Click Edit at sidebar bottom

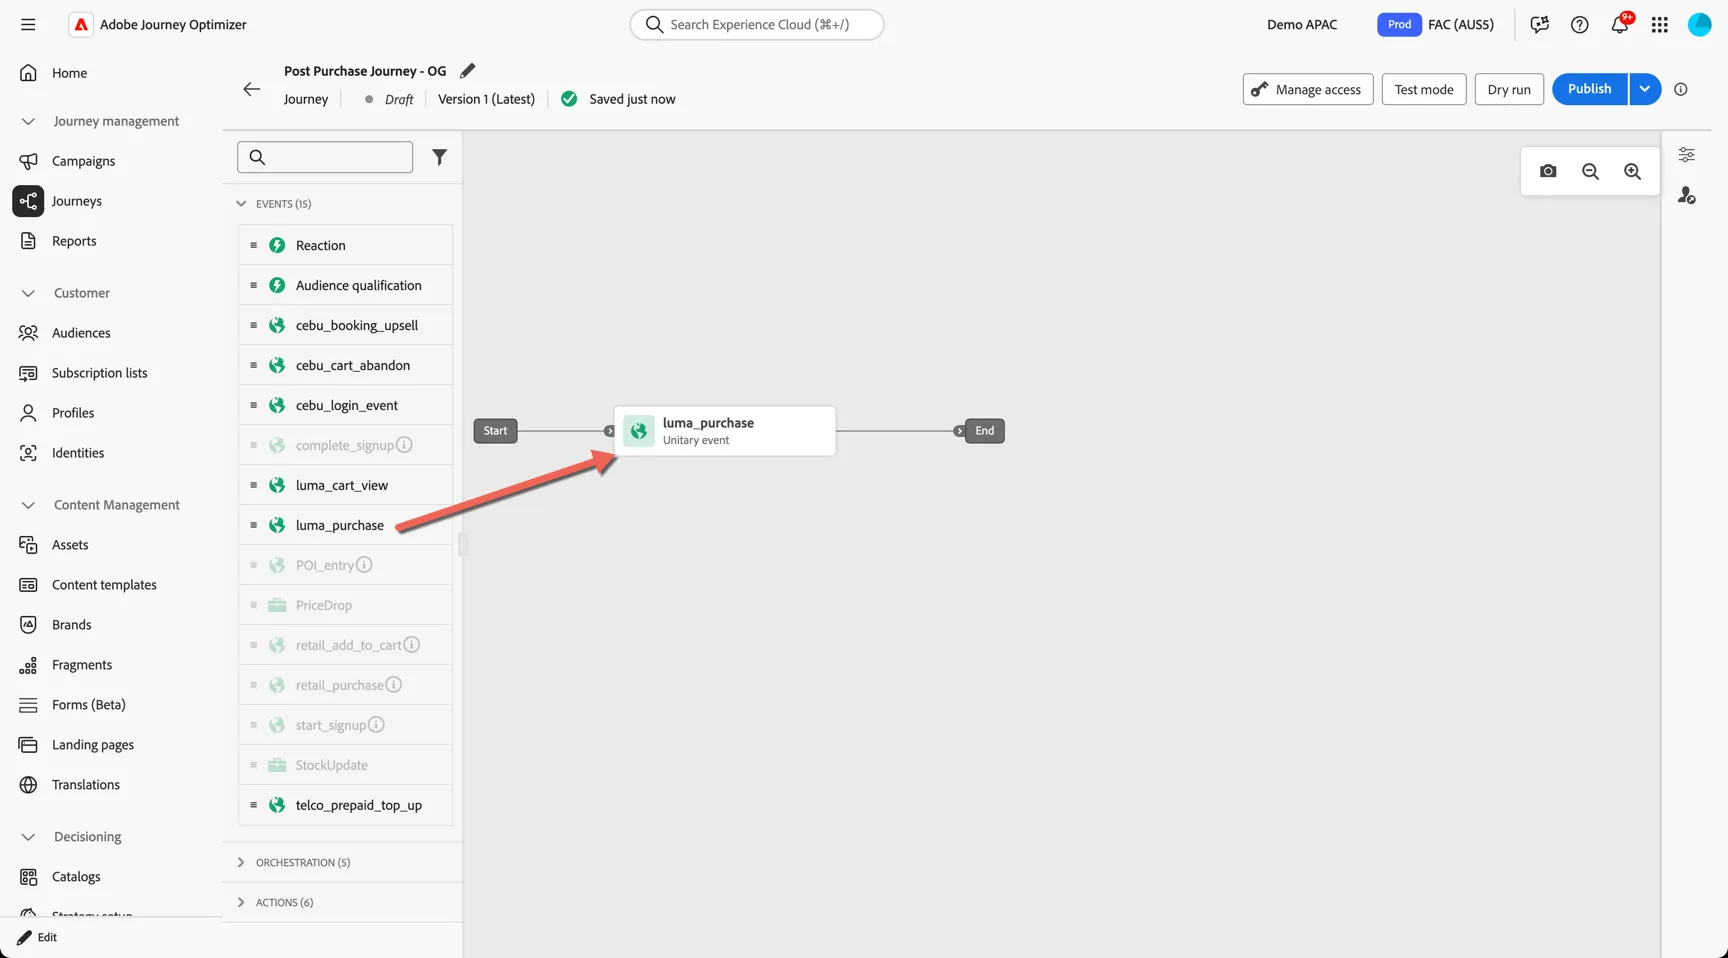(x=38, y=937)
